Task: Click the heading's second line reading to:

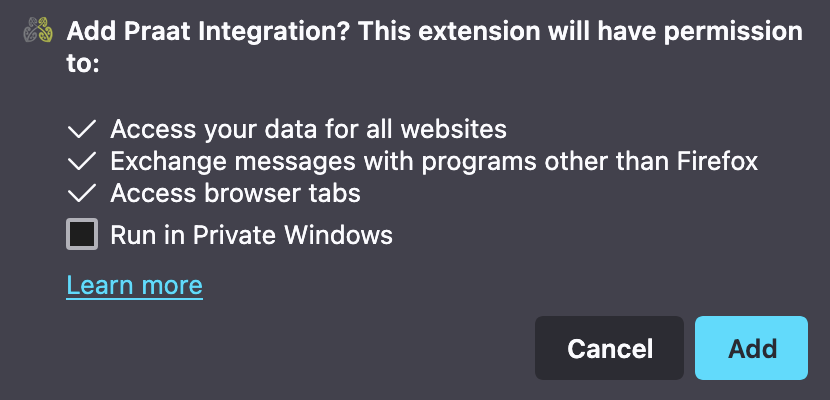Action: click(x=83, y=65)
